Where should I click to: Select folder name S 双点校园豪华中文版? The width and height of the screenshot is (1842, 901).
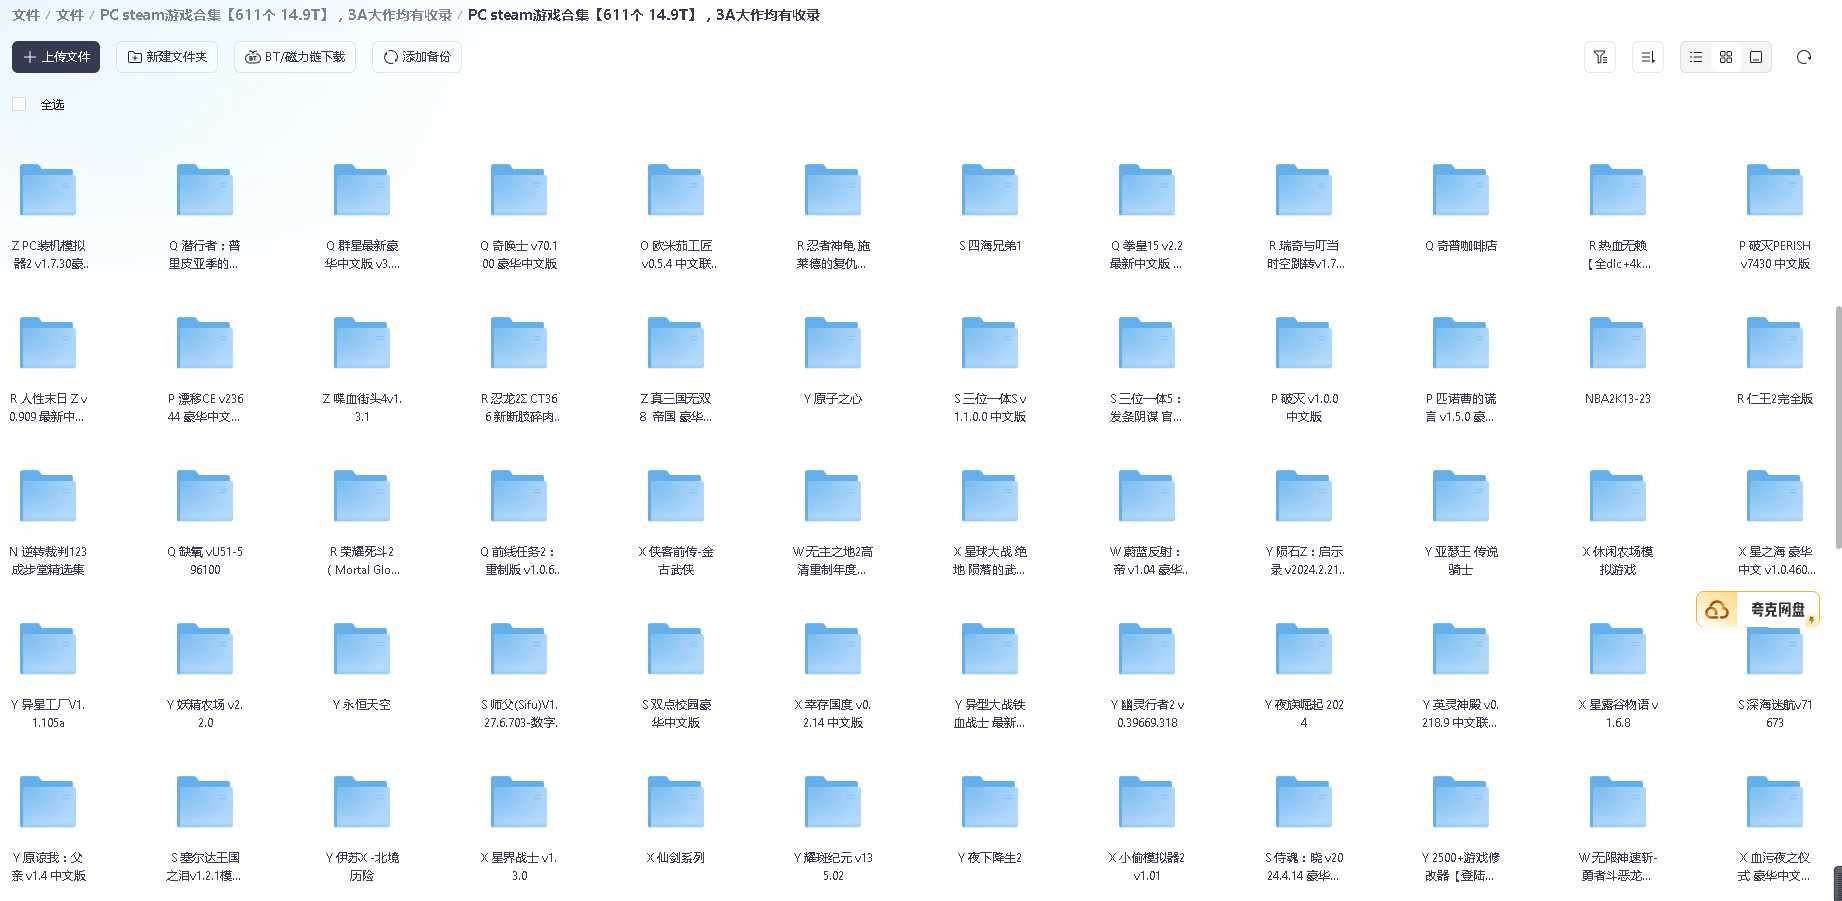pos(676,713)
